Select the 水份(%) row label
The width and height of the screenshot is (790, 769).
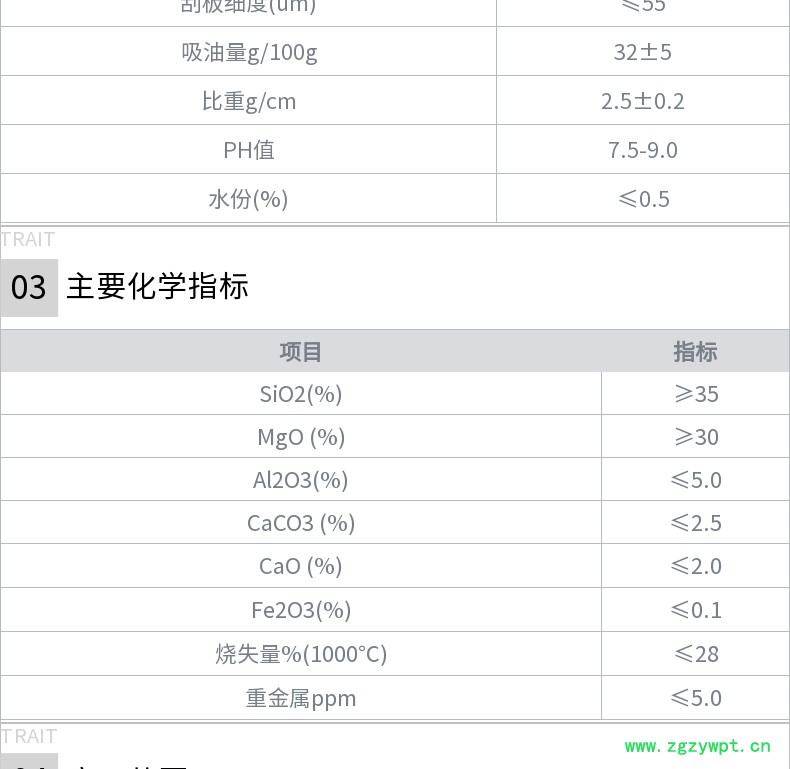coord(249,199)
